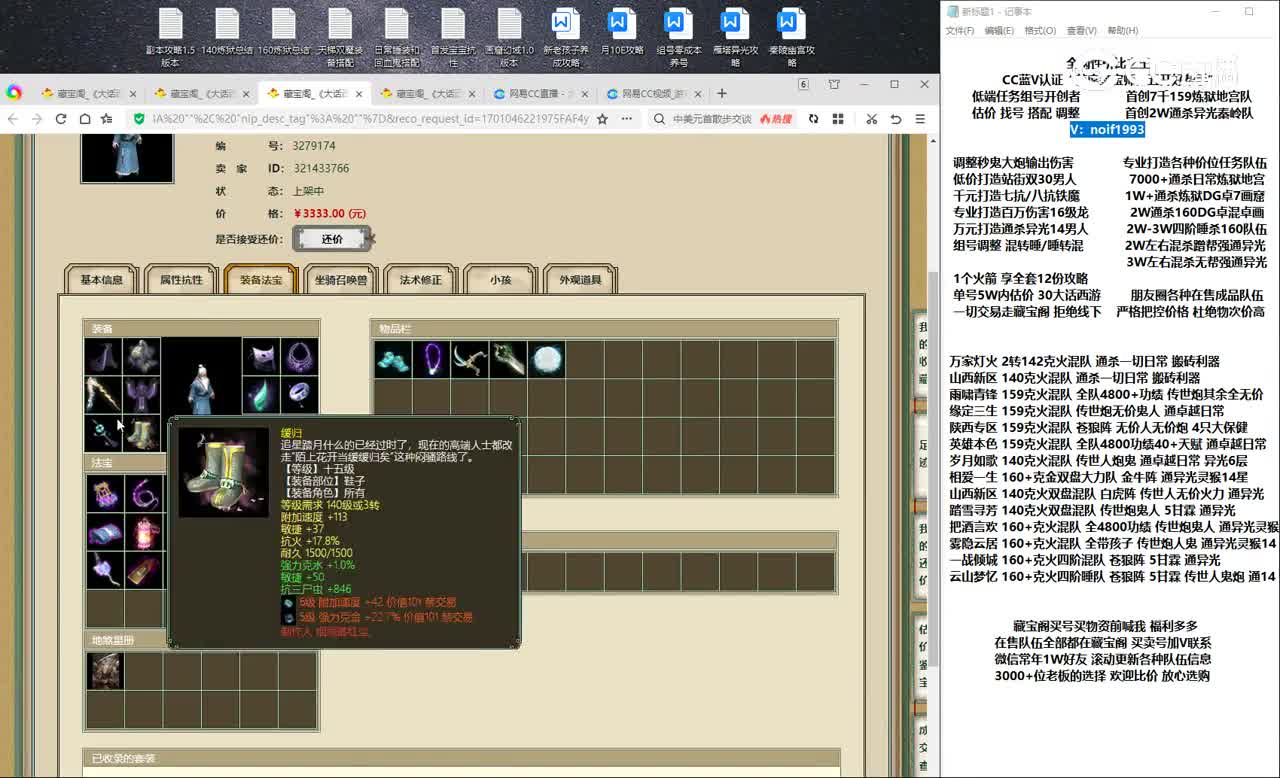Select the silver ring in the equipment slots
This screenshot has width=1280, height=778.
click(299, 394)
